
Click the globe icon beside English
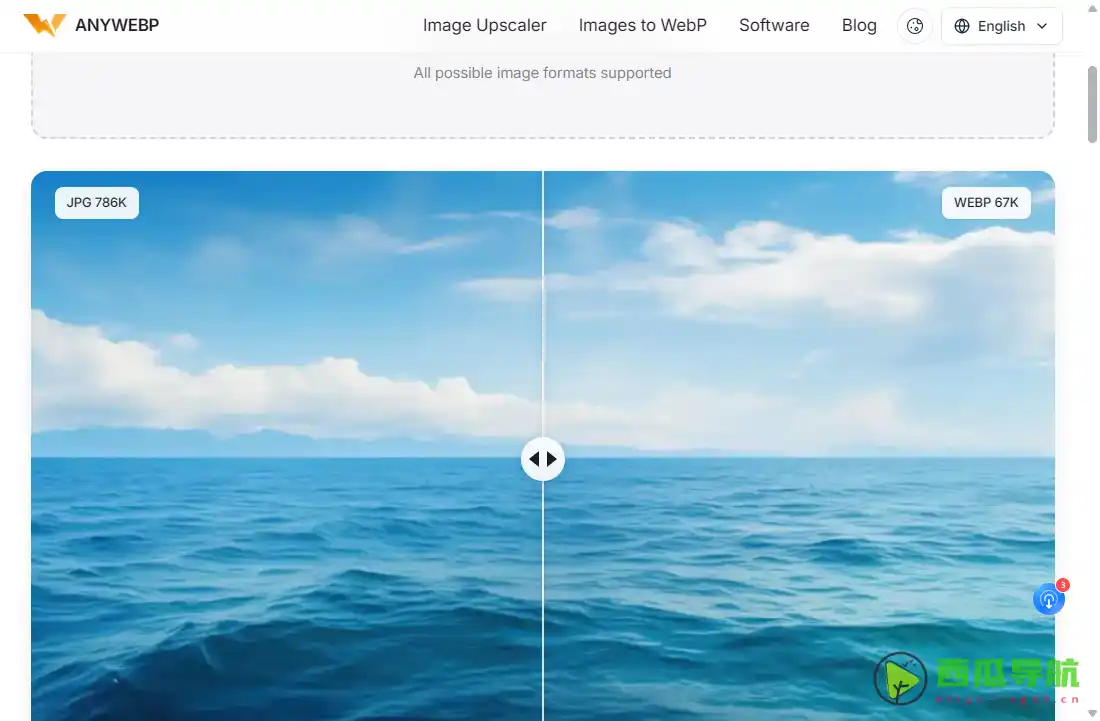click(962, 26)
